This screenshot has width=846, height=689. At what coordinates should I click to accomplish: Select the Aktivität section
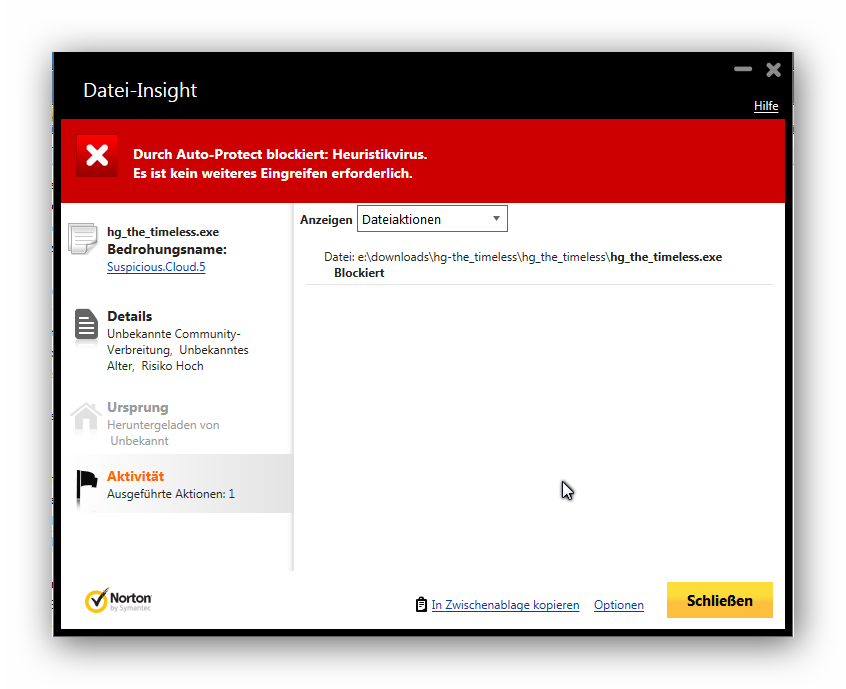coord(178,483)
